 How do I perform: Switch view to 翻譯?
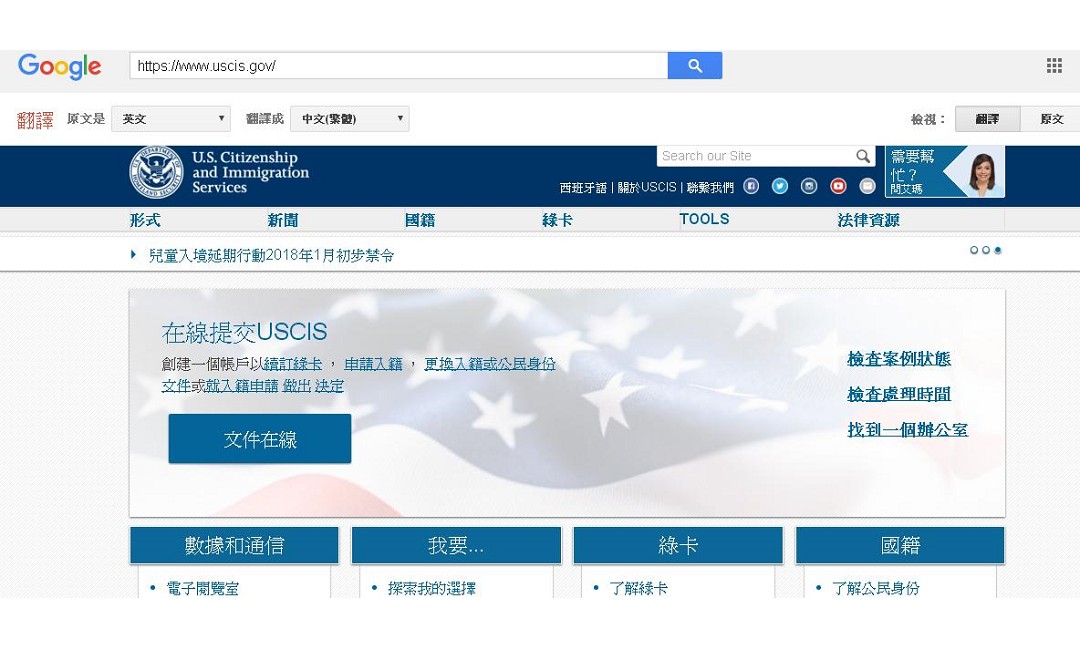click(987, 119)
